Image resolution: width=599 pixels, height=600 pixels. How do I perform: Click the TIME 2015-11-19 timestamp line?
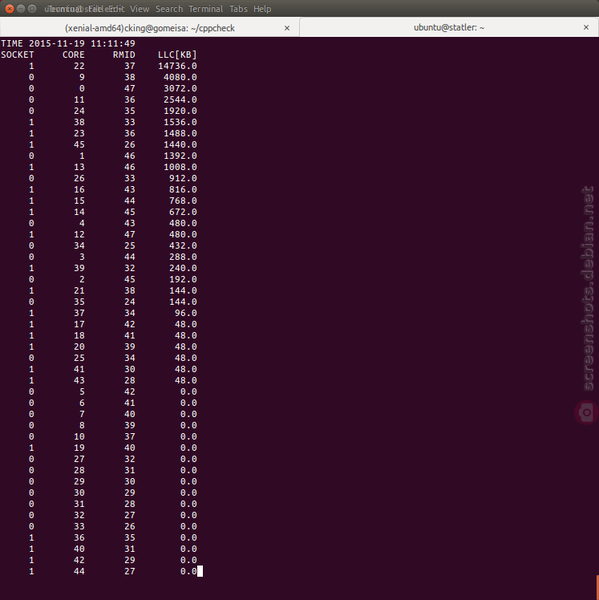pos(68,43)
